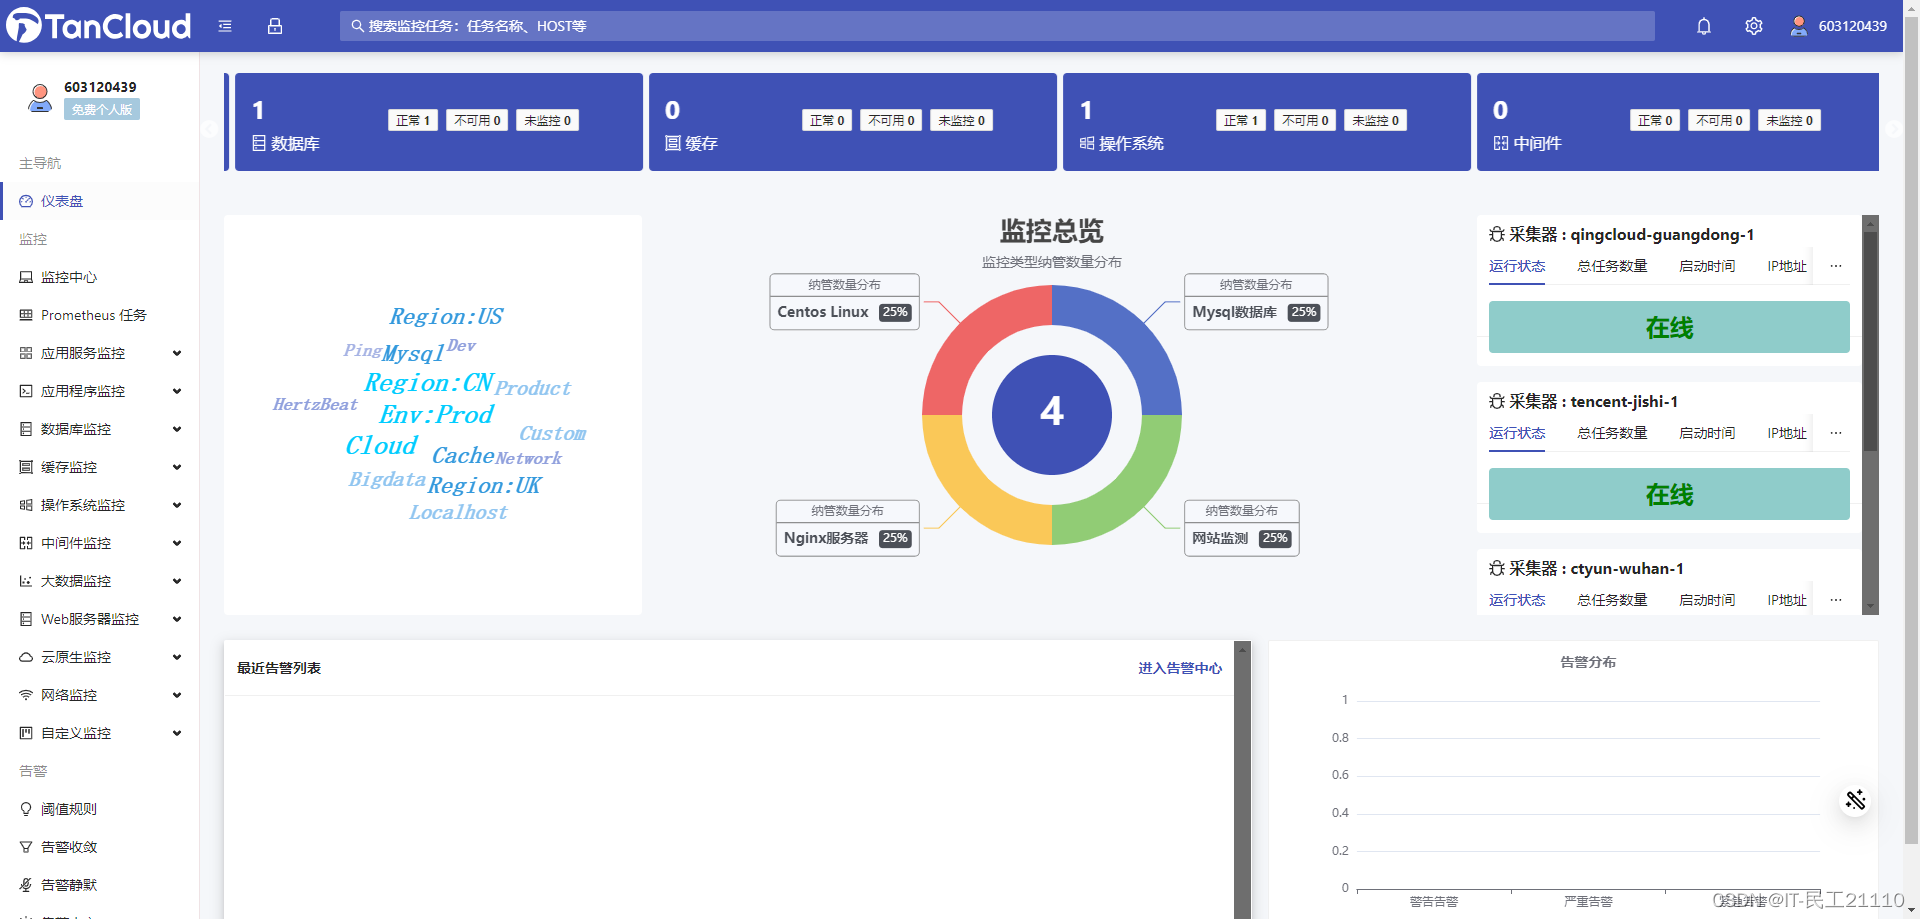This screenshot has width=1920, height=919.
Task: Click the Env:Prod tag in word cloud
Action: point(437,415)
